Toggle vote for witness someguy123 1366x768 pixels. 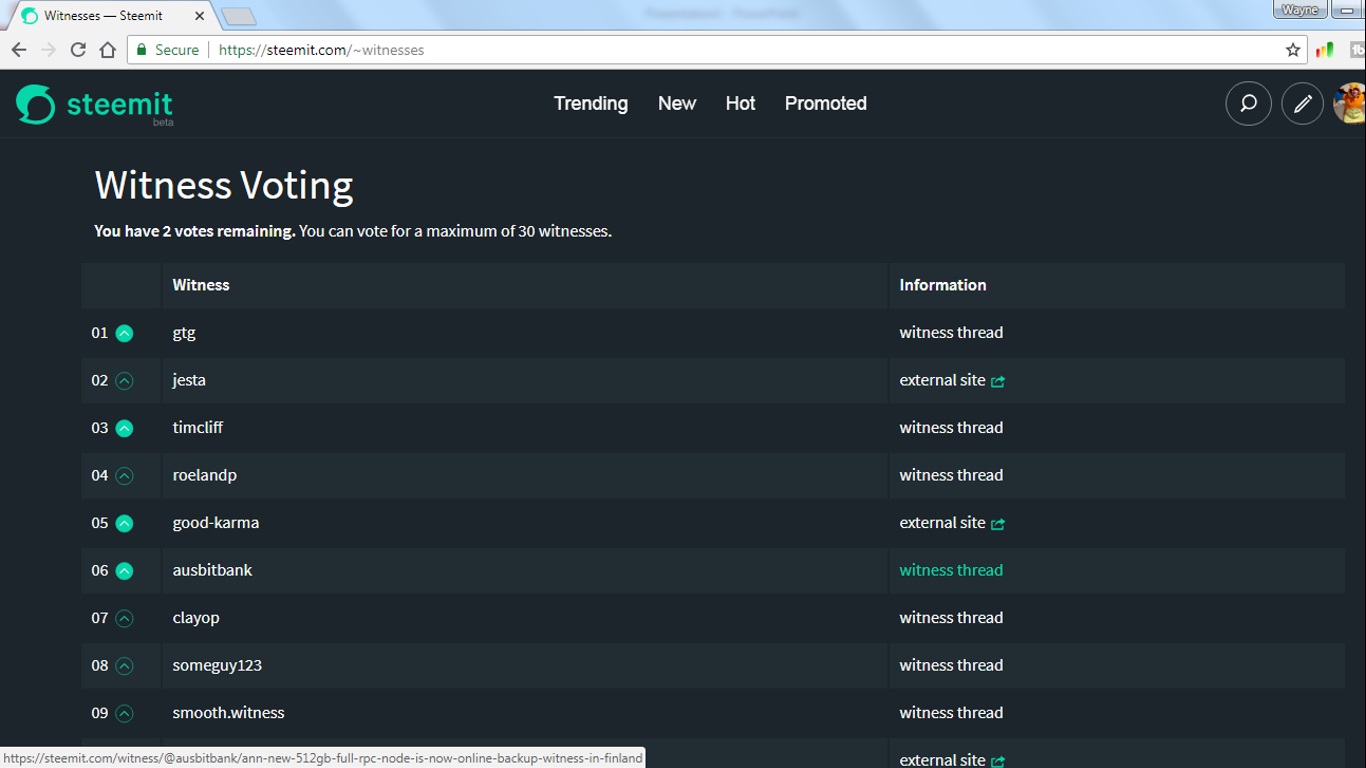point(124,666)
